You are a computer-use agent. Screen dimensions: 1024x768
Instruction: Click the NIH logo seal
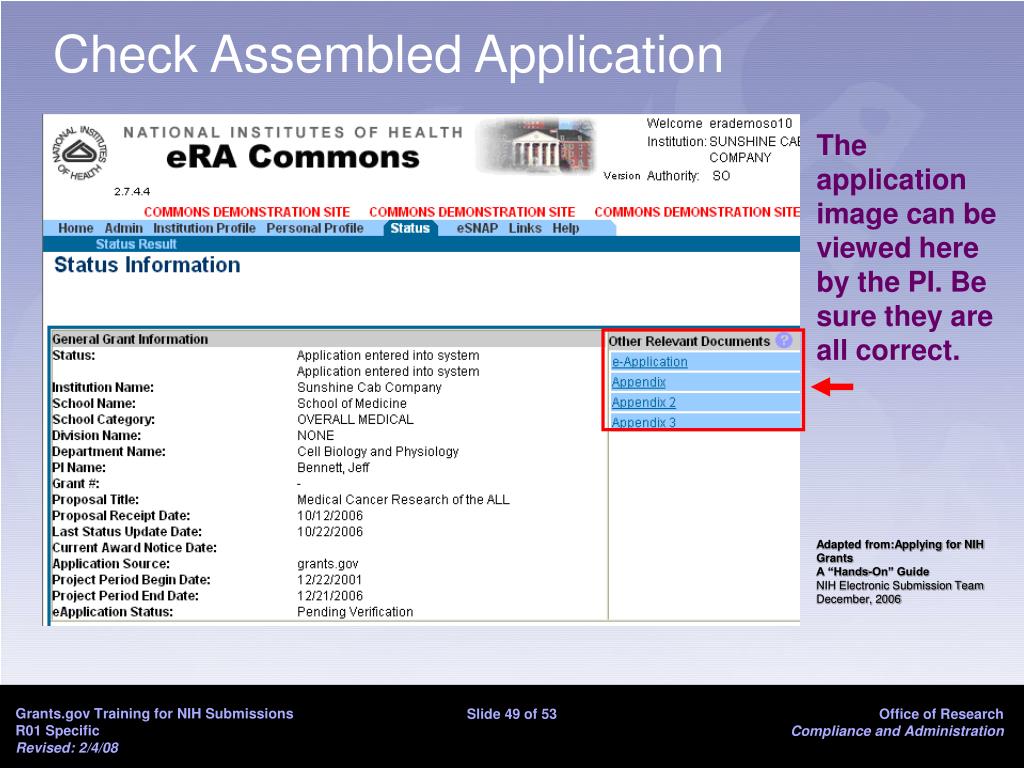pos(80,152)
